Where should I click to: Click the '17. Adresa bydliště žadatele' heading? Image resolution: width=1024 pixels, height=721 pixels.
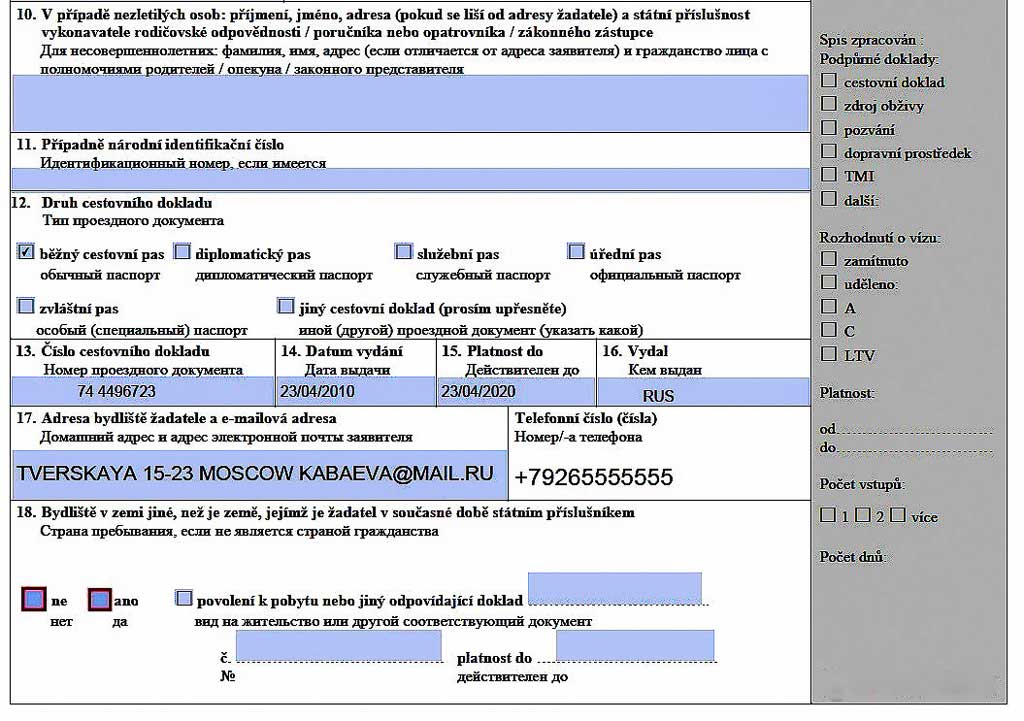[x=176, y=419]
